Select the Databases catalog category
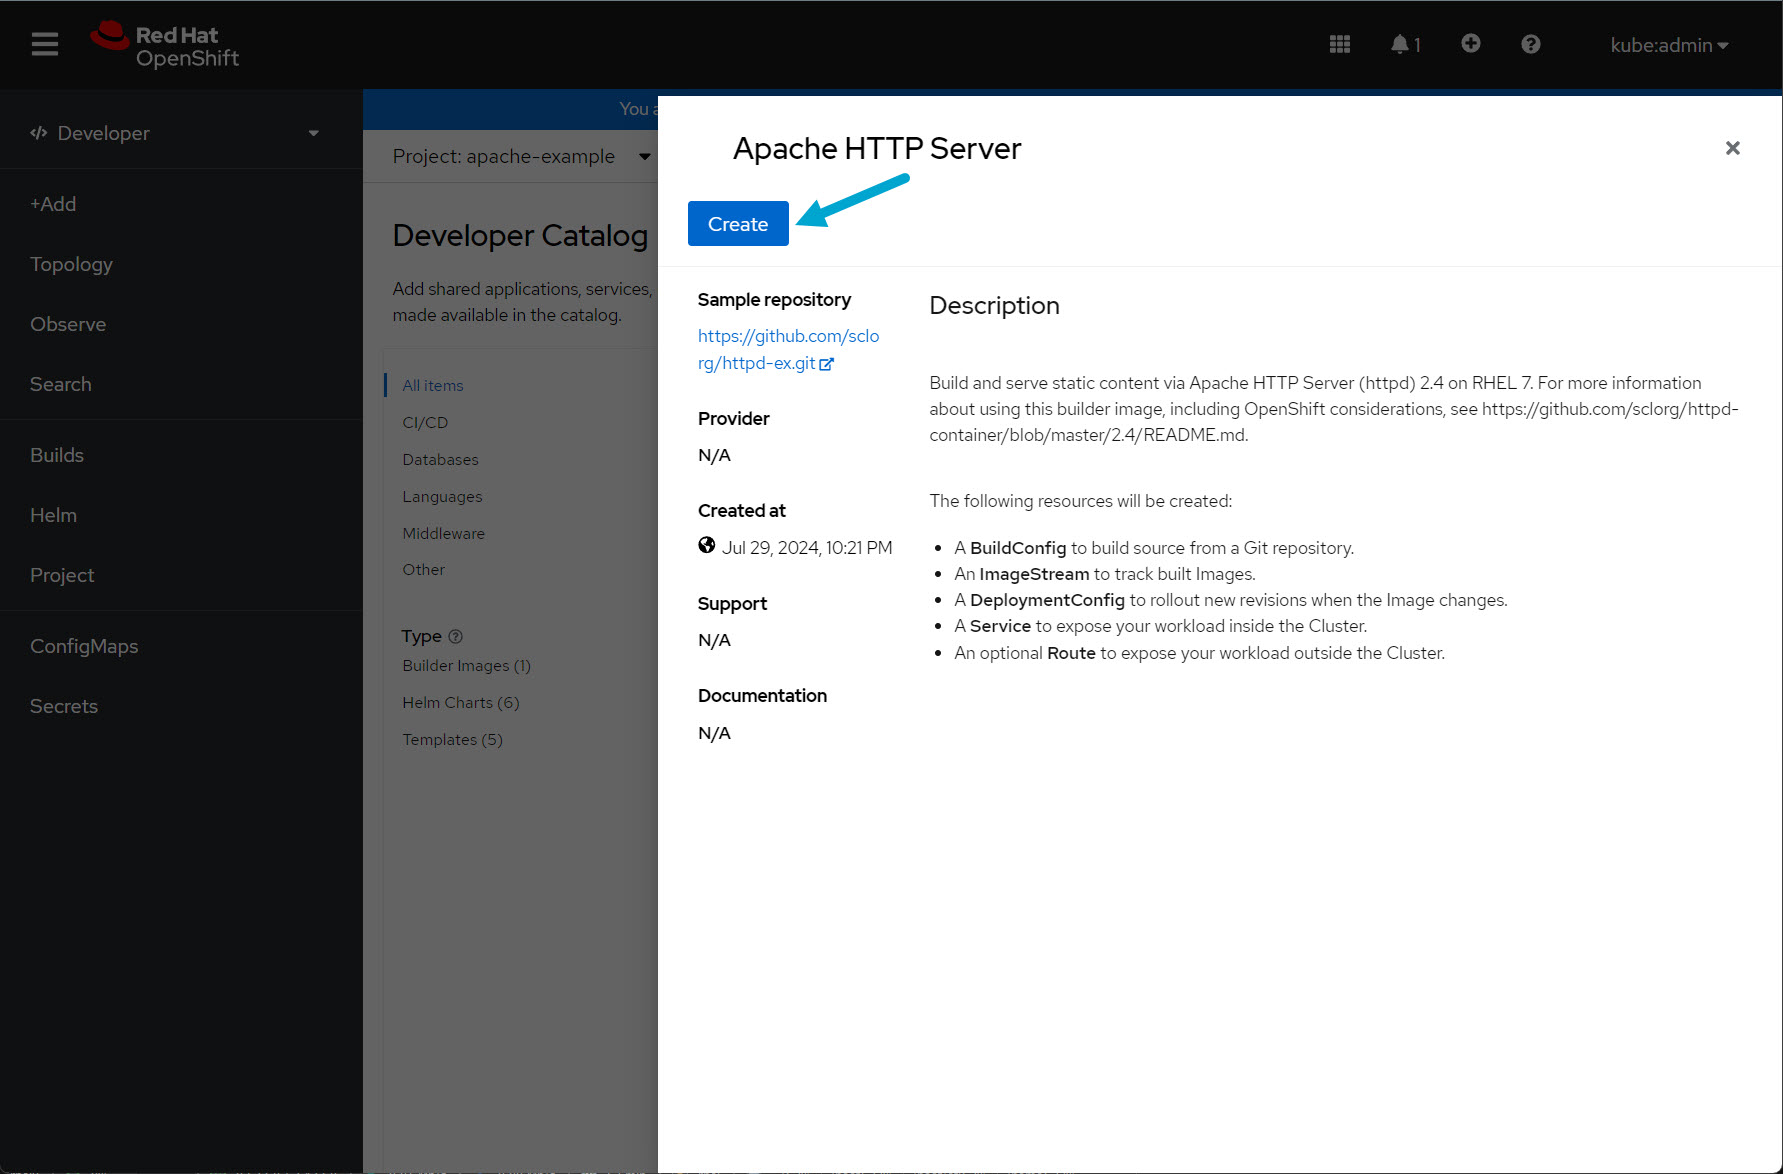 point(440,459)
